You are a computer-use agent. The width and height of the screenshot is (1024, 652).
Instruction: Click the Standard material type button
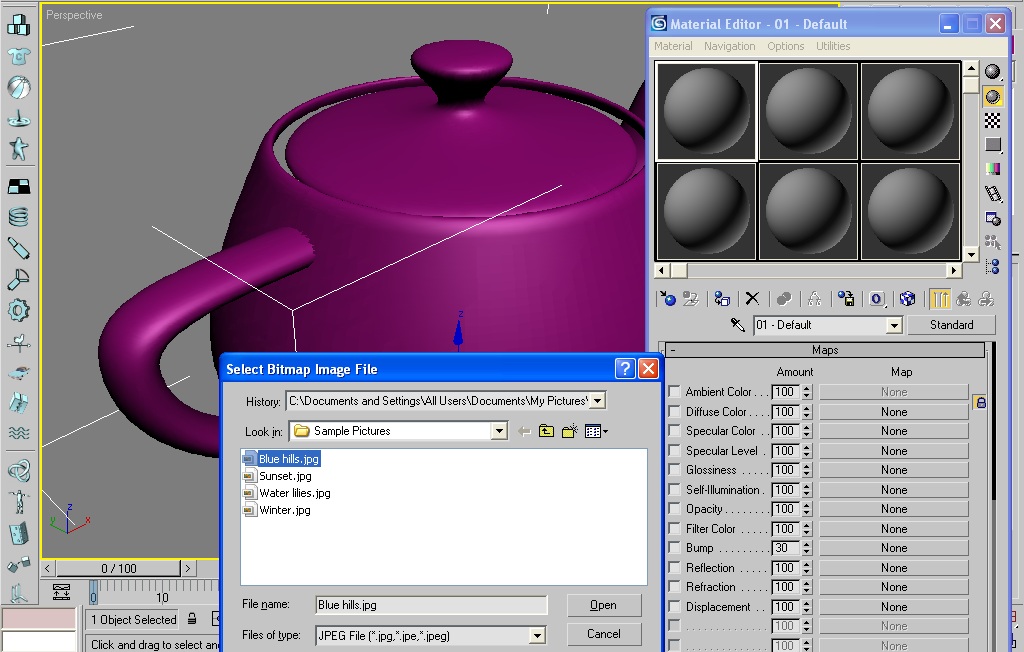coord(950,325)
